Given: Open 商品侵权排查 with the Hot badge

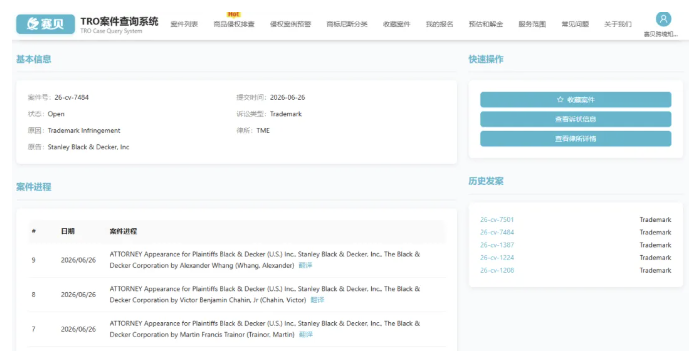Looking at the screenshot, I should [234, 24].
